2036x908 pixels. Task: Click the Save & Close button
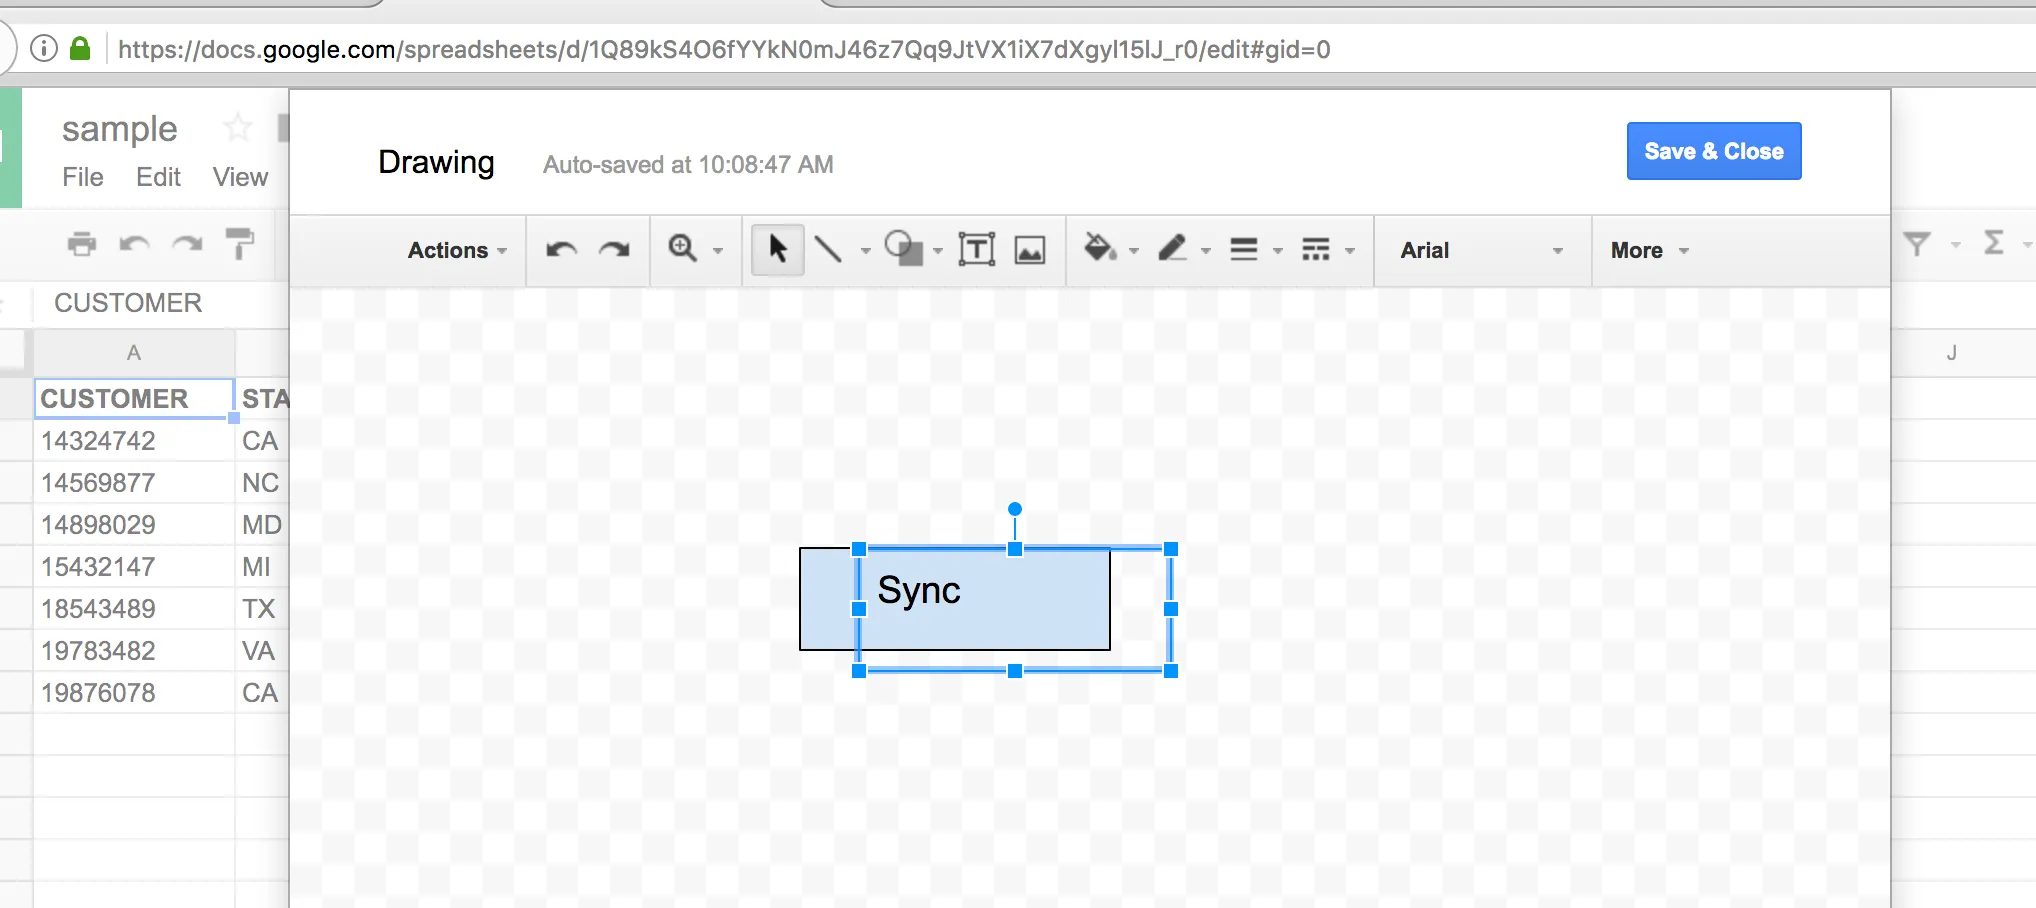coord(1712,151)
